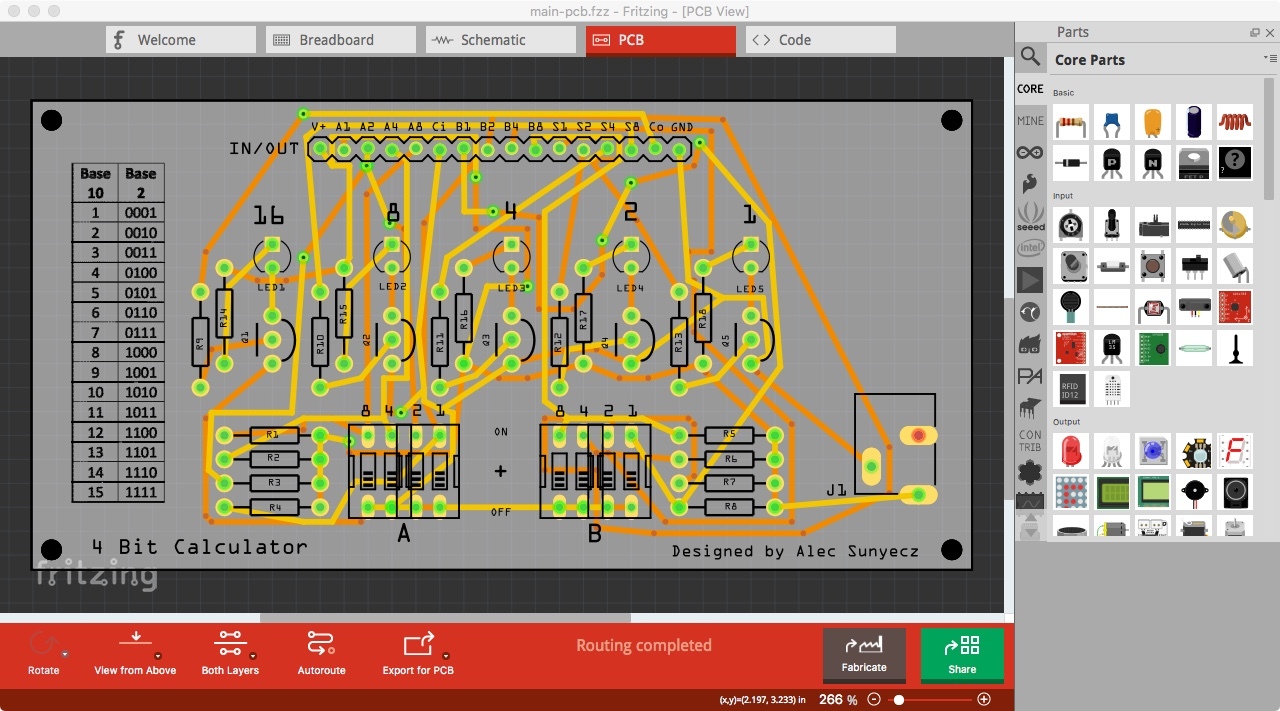
Task: Click the green Share button
Action: [x=962, y=656]
